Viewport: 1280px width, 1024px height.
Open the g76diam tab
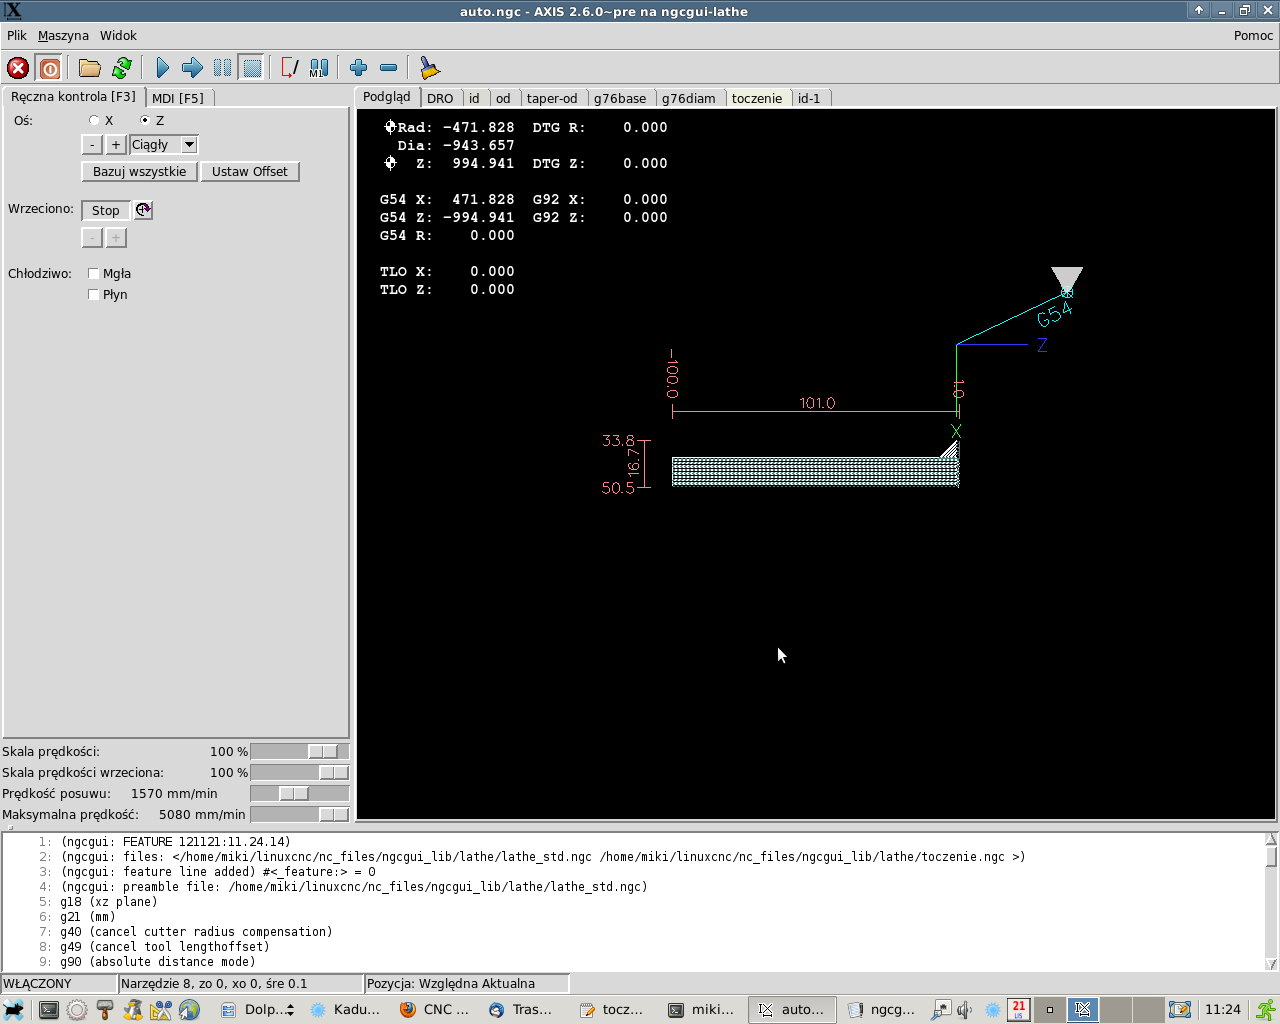tap(689, 98)
